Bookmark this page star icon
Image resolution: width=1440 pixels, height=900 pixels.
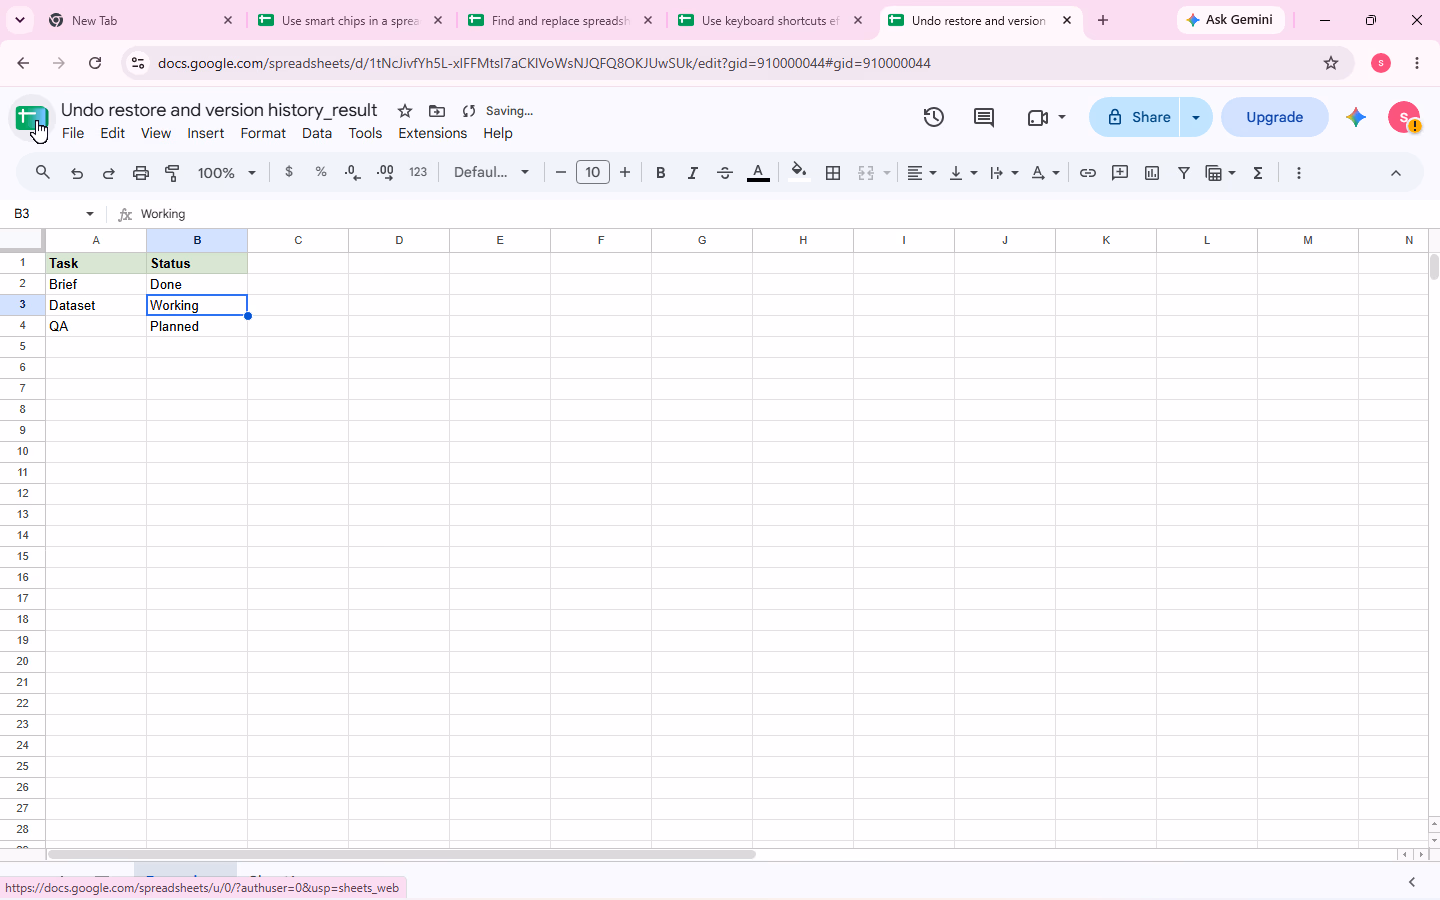tap(1331, 63)
